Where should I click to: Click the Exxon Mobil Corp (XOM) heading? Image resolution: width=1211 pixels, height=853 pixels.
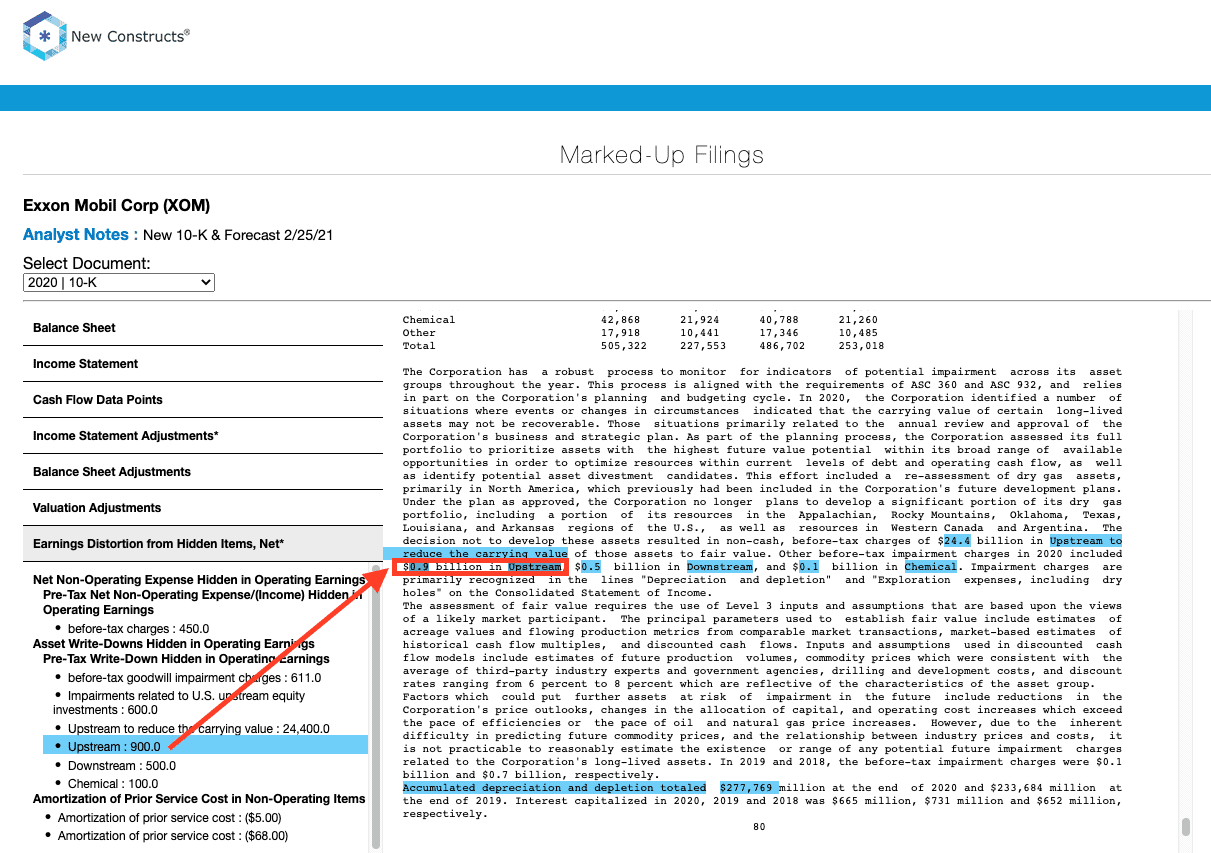[x=117, y=206]
